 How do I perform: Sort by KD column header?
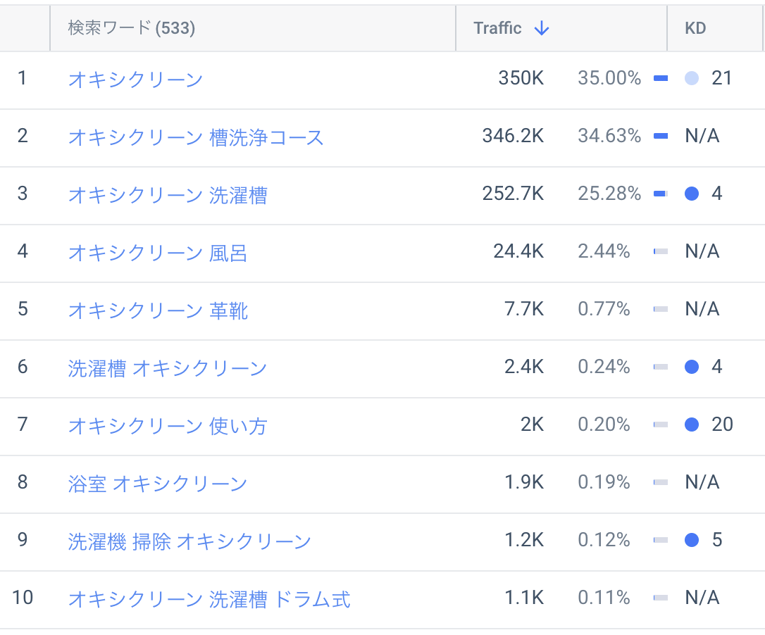pos(695,28)
